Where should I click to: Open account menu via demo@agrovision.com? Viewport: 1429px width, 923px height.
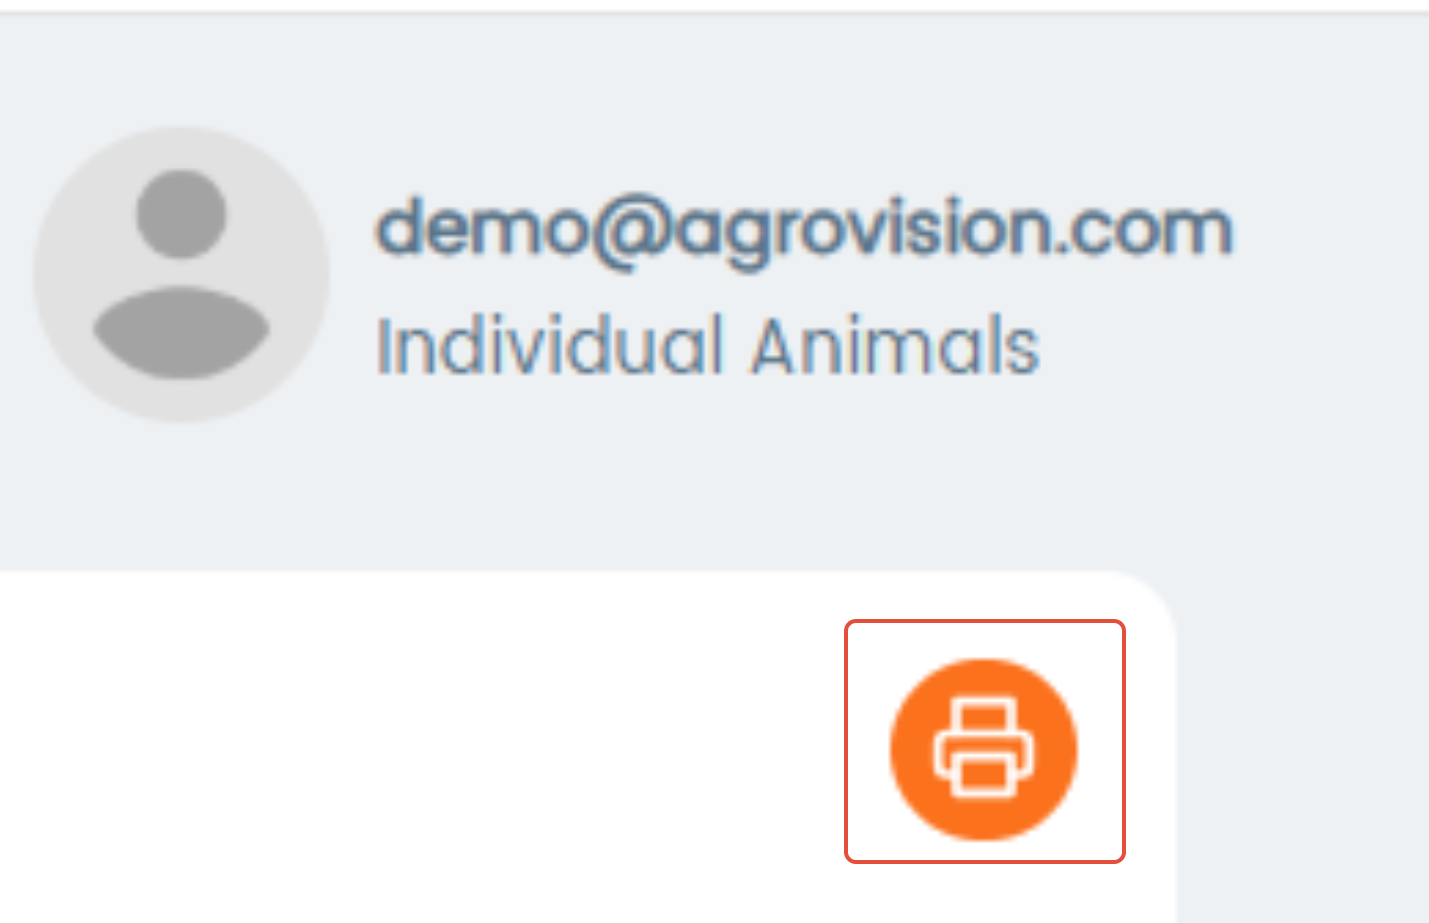pyautogui.click(x=804, y=231)
